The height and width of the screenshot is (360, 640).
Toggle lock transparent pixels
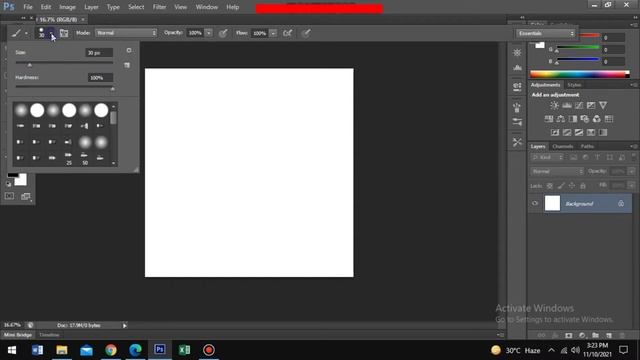coord(550,186)
